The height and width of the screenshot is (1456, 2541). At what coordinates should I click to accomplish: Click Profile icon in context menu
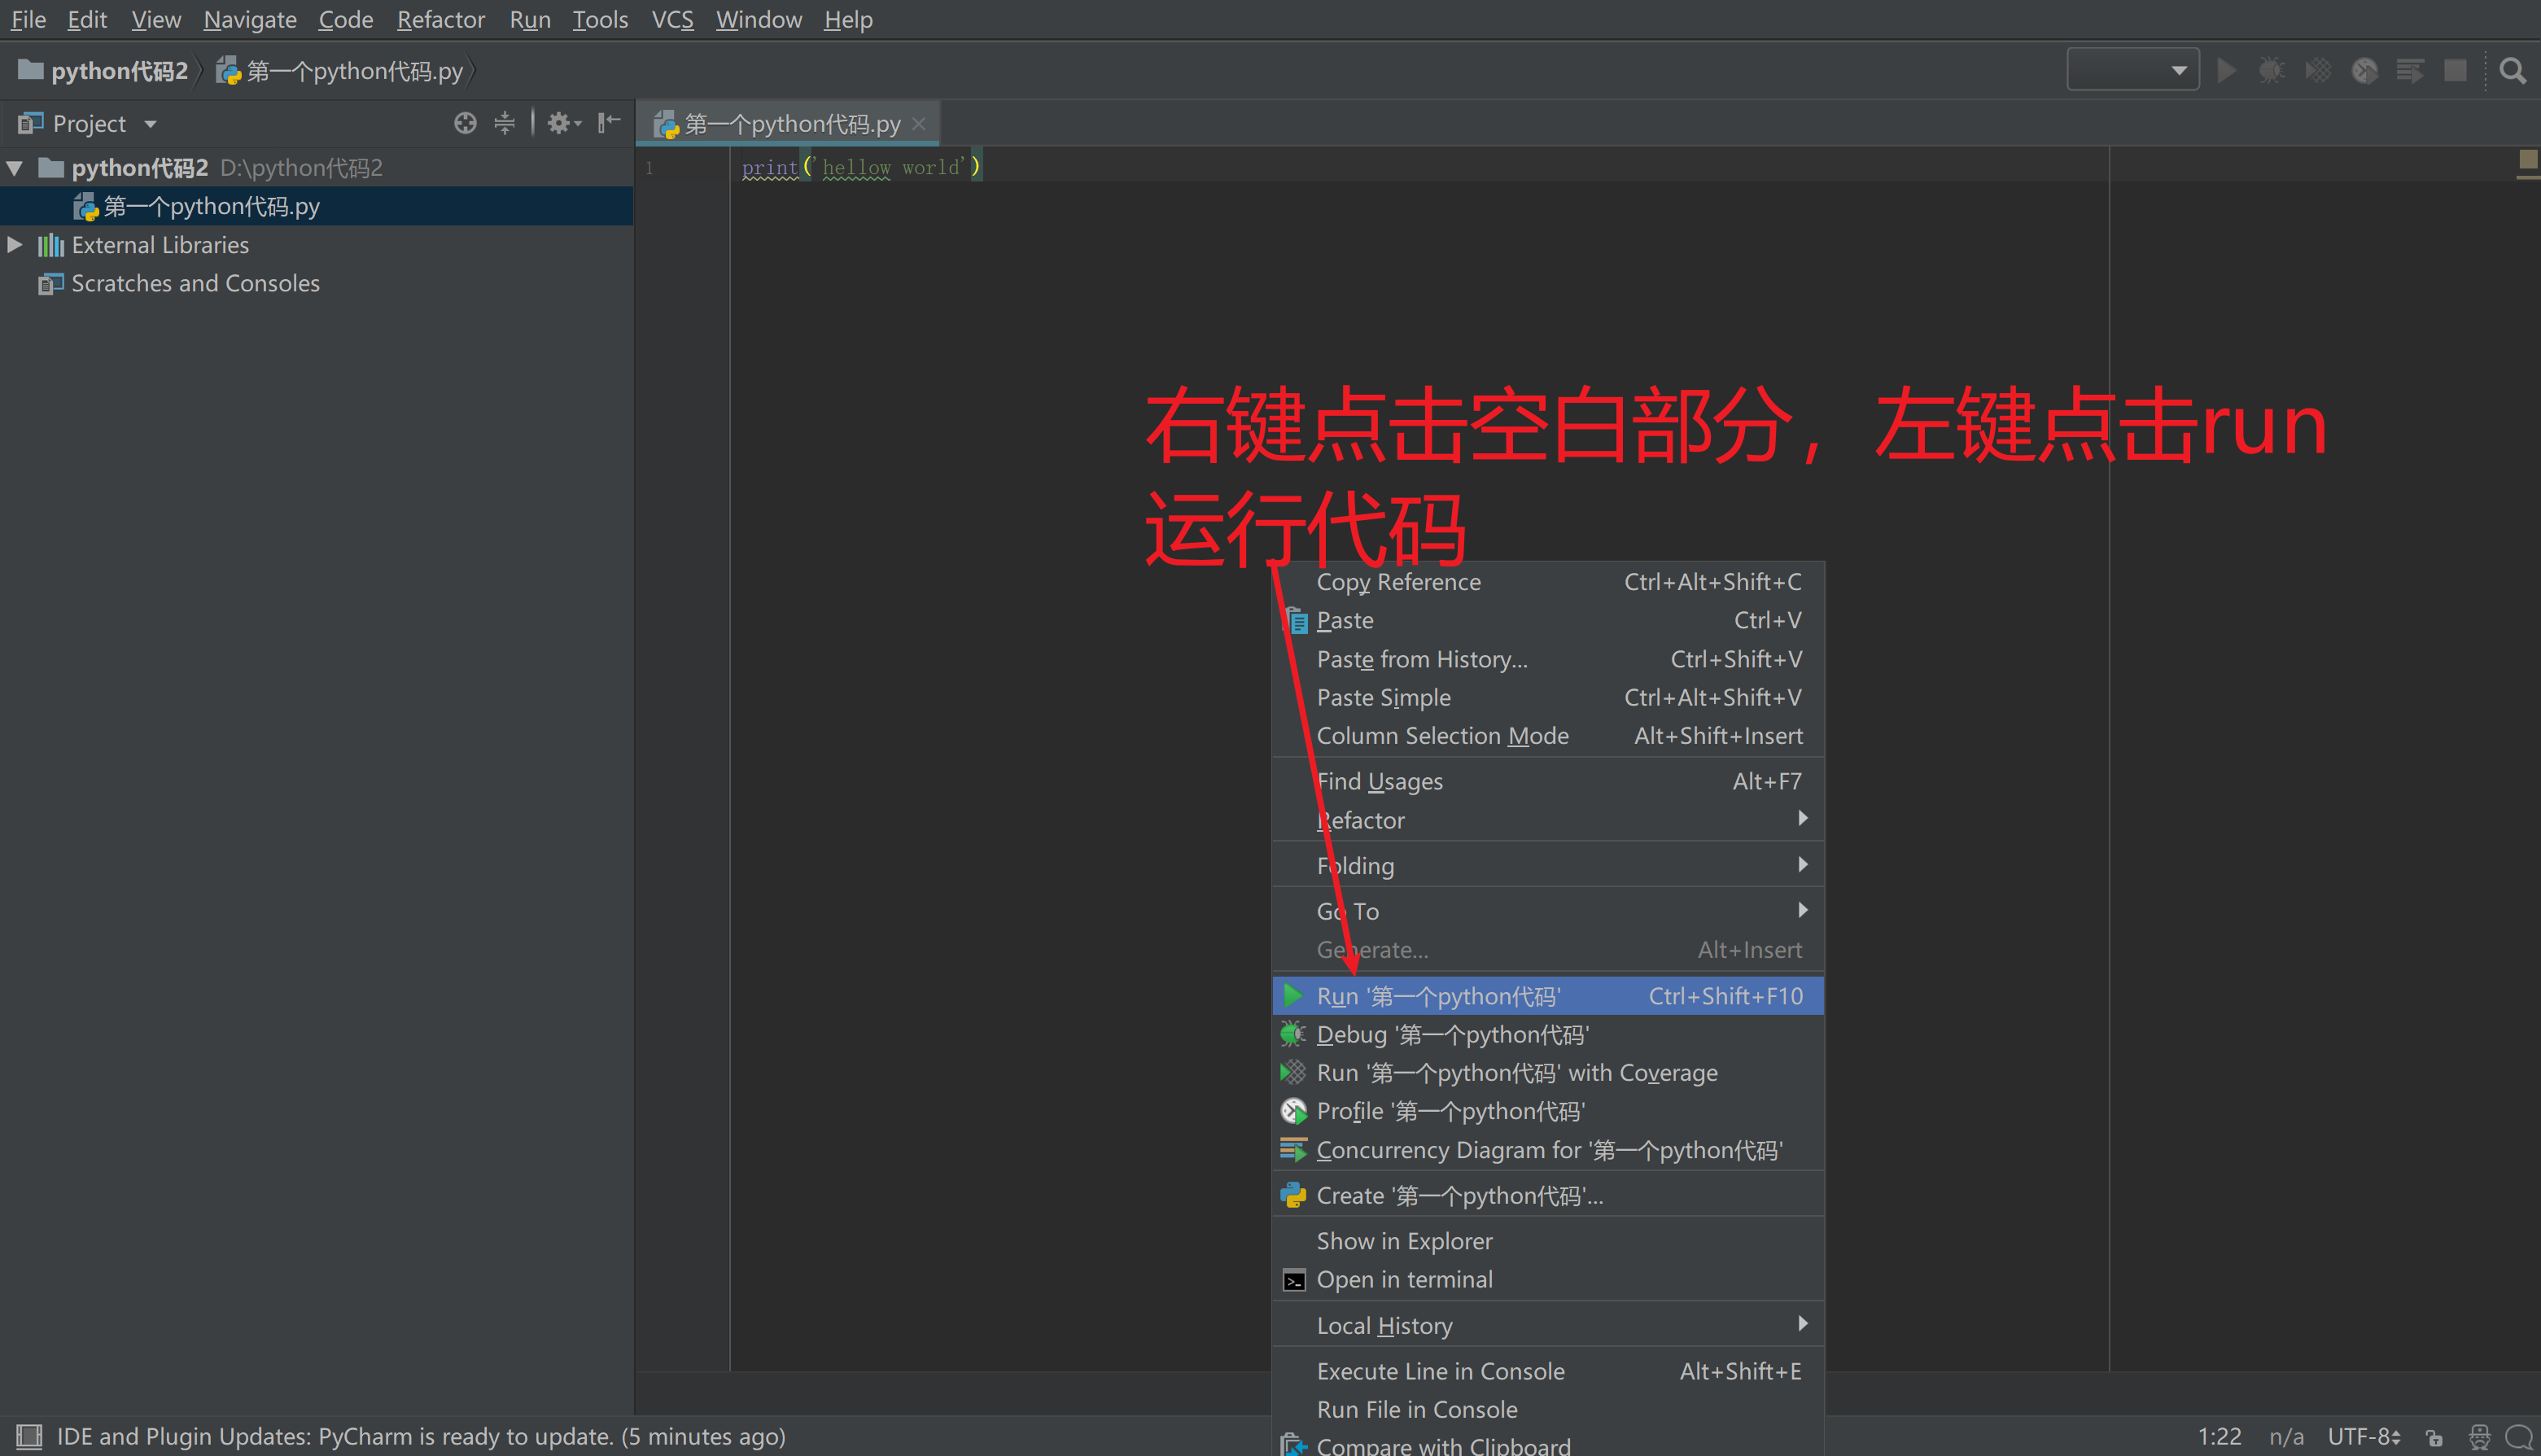(x=1293, y=1111)
